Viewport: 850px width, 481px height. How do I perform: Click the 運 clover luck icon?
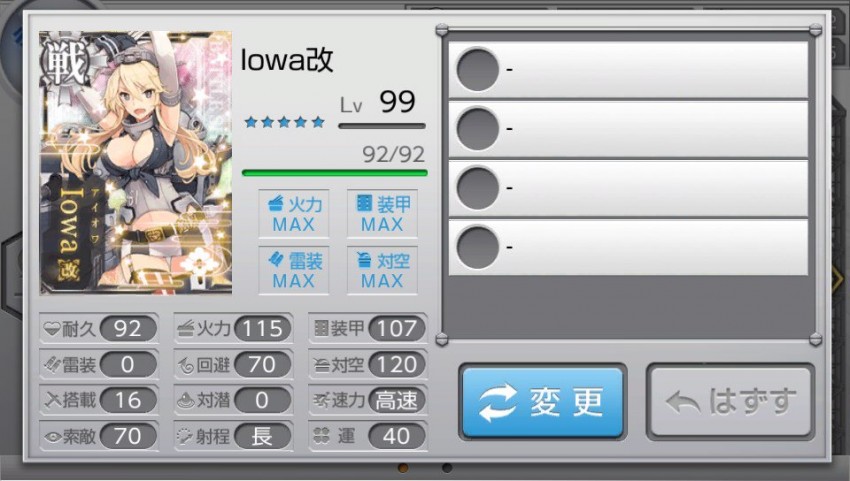click(x=321, y=435)
